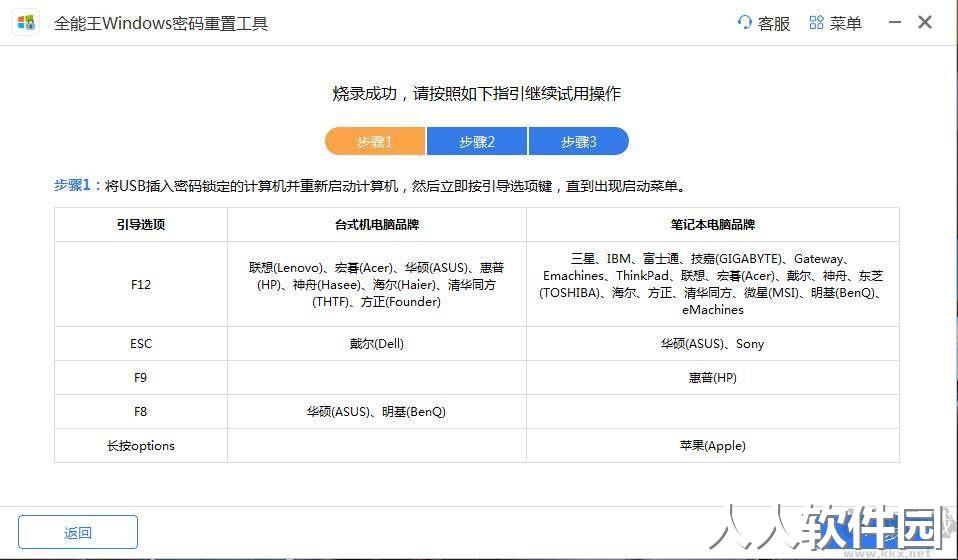The image size is (958, 560).
Task: Close the password reset tool window
Action: coord(925,23)
